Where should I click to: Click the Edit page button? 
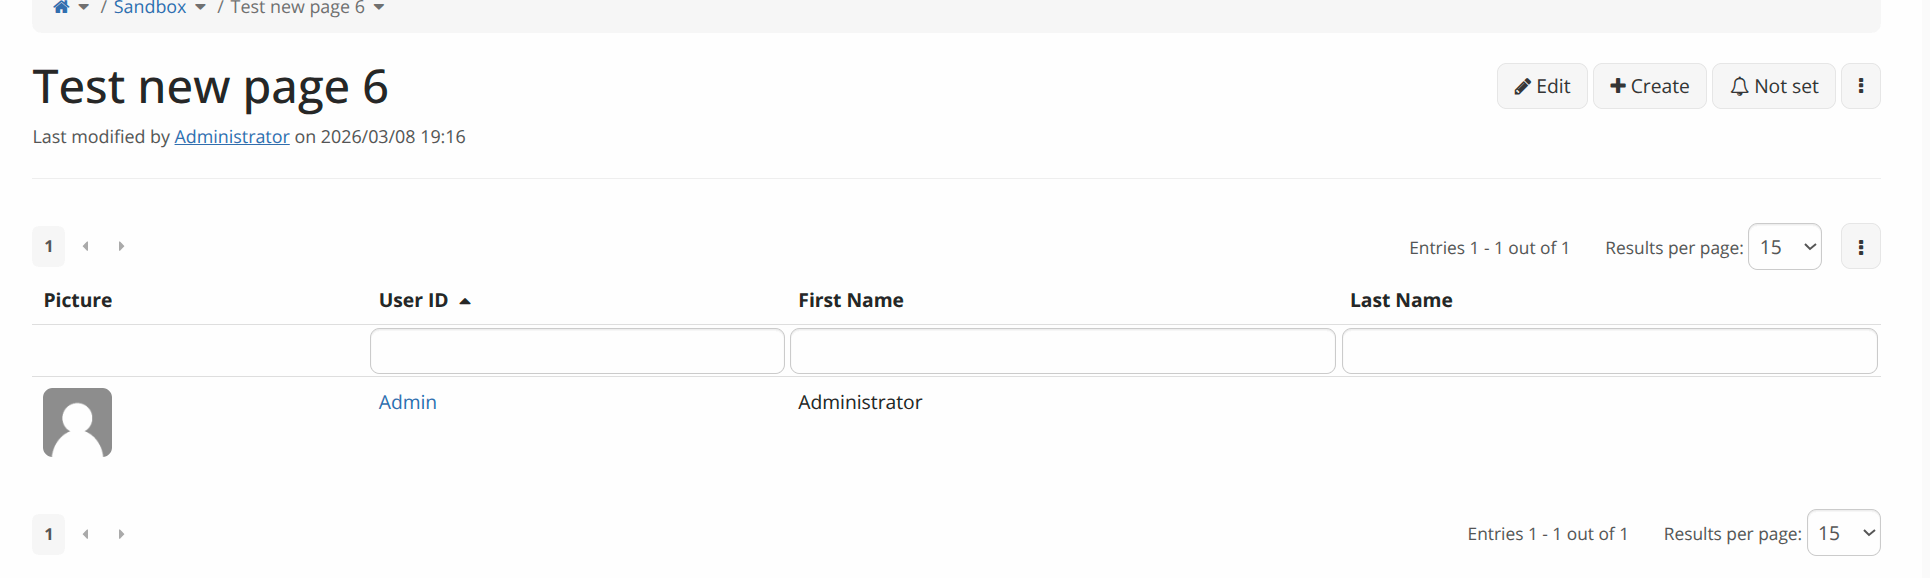pyautogui.click(x=1541, y=86)
